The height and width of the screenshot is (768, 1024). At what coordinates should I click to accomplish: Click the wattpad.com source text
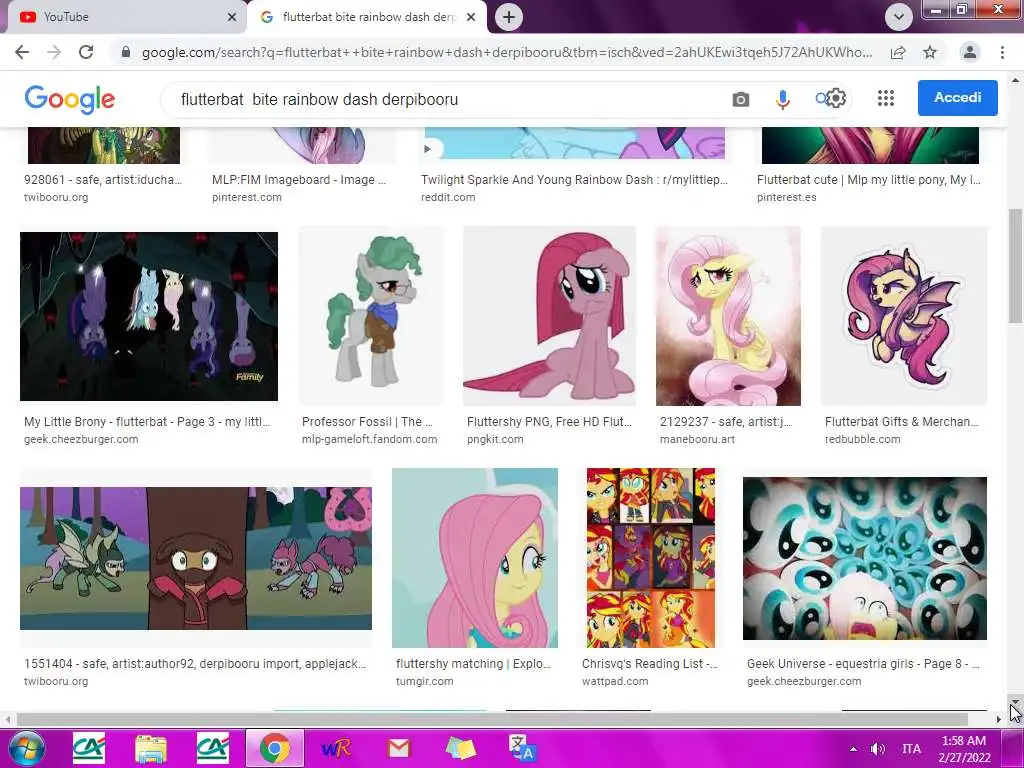tap(615, 681)
